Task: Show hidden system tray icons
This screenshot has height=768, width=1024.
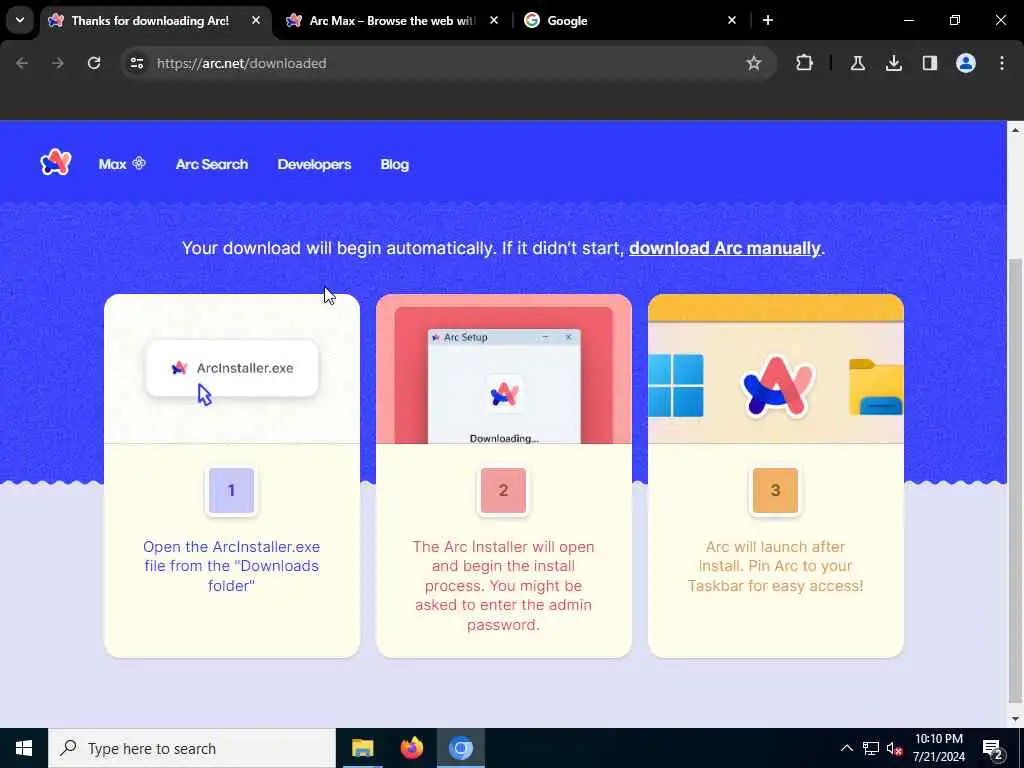Action: point(846,748)
